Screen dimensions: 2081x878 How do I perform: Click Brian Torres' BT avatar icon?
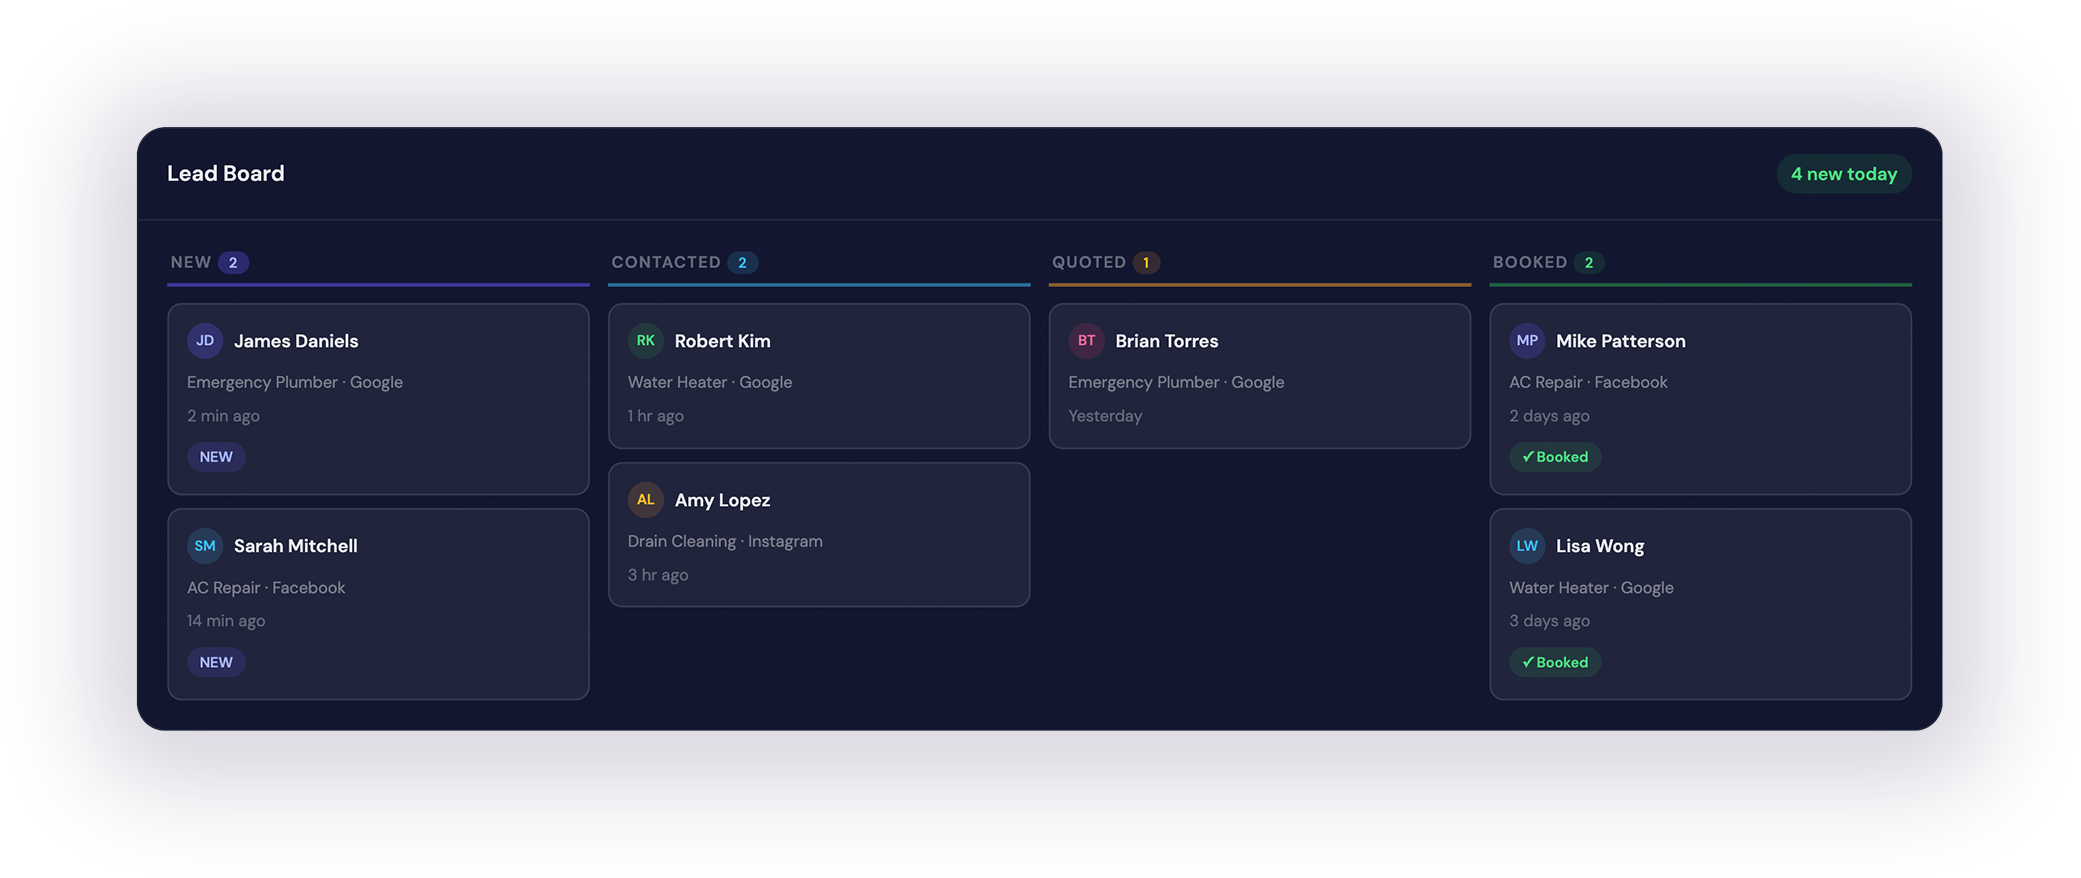(1086, 341)
